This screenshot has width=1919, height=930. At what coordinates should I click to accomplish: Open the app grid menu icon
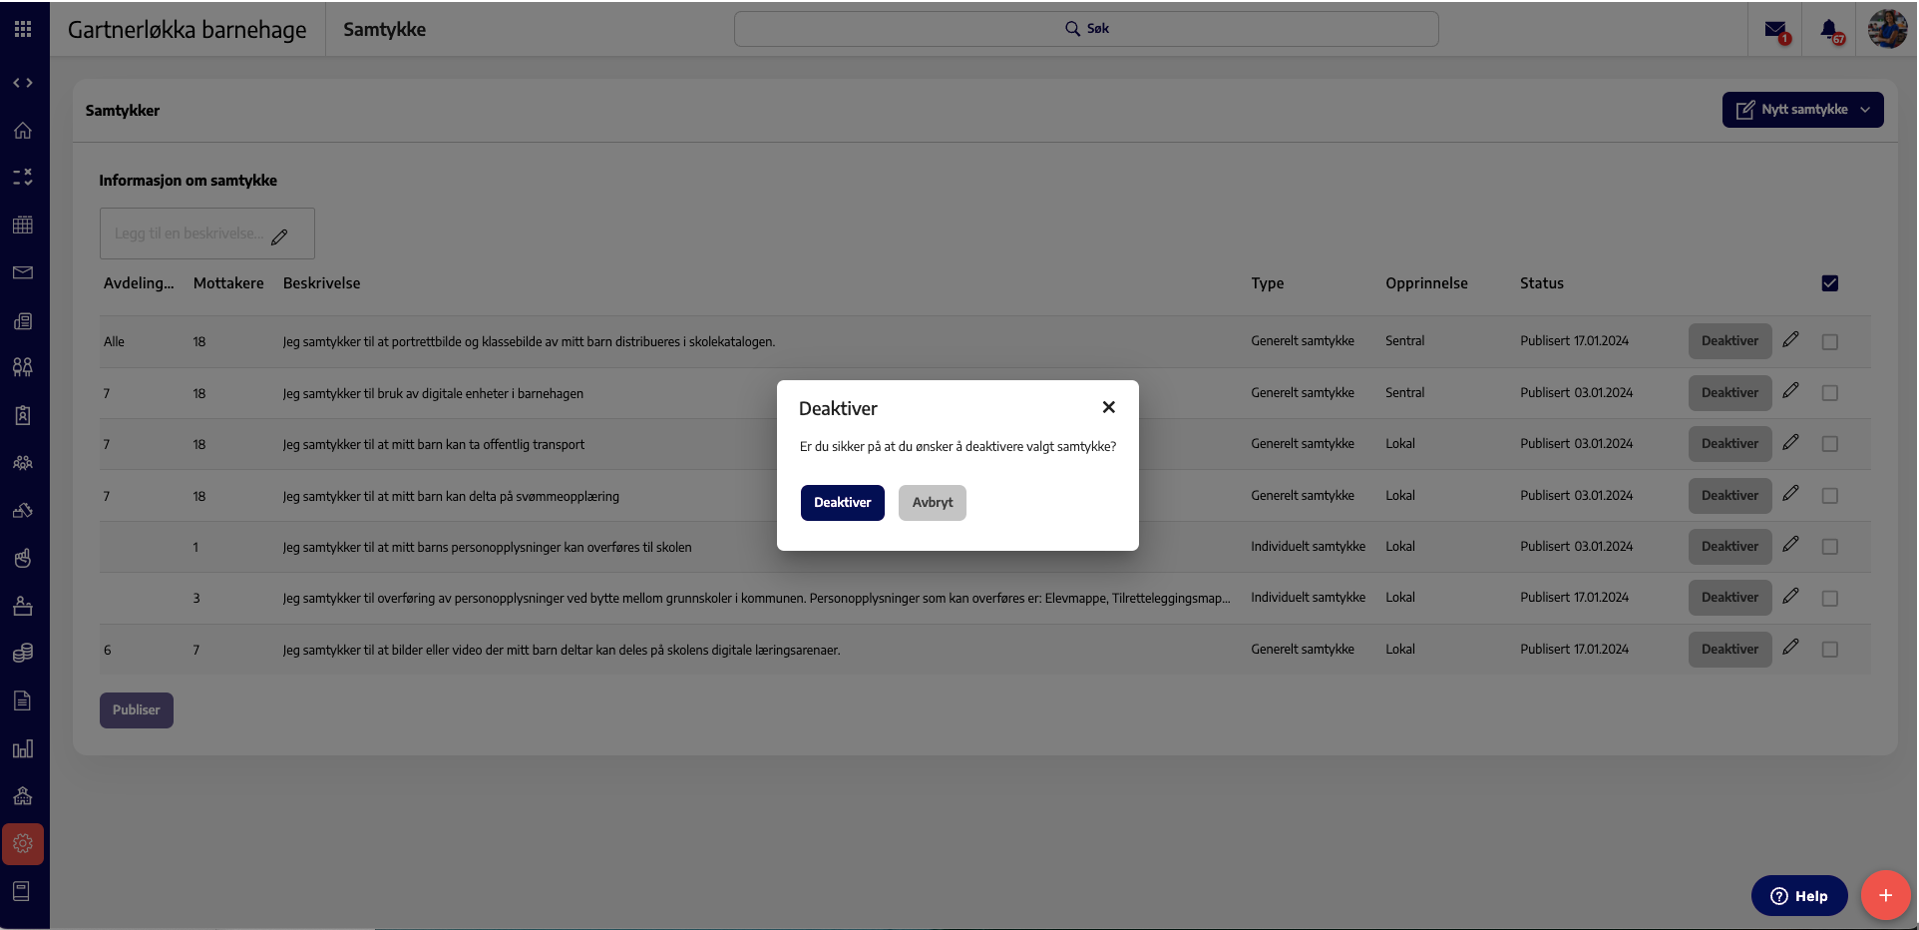pyautogui.click(x=23, y=29)
